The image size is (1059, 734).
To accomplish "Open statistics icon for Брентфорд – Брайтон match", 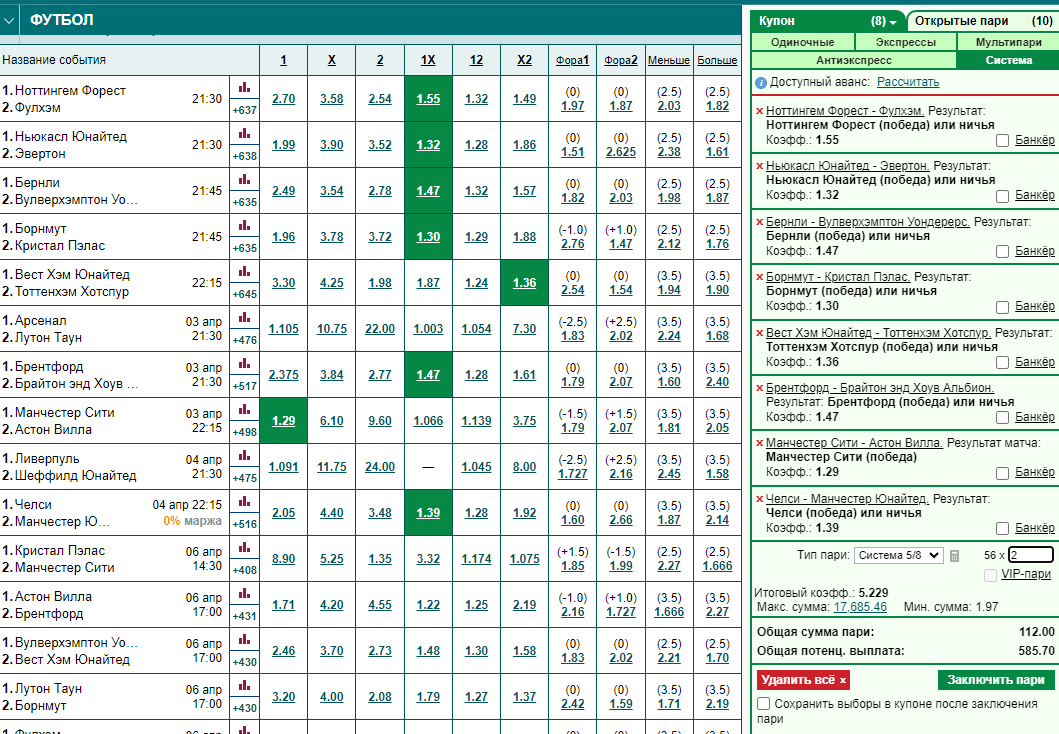I will pos(244,363).
